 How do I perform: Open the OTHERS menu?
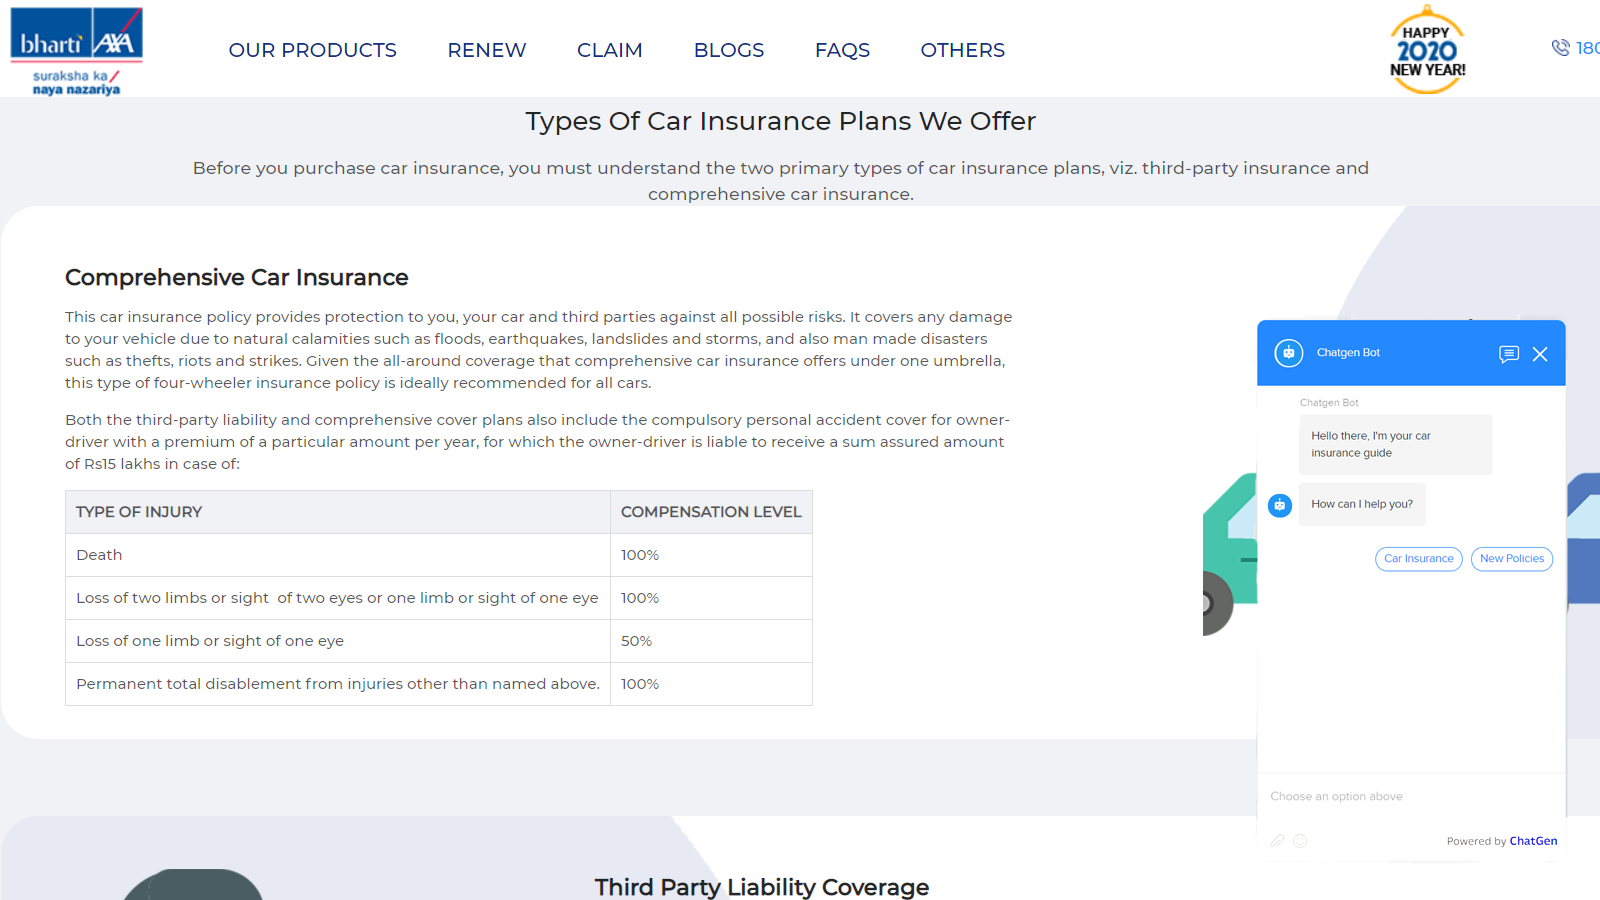962,50
